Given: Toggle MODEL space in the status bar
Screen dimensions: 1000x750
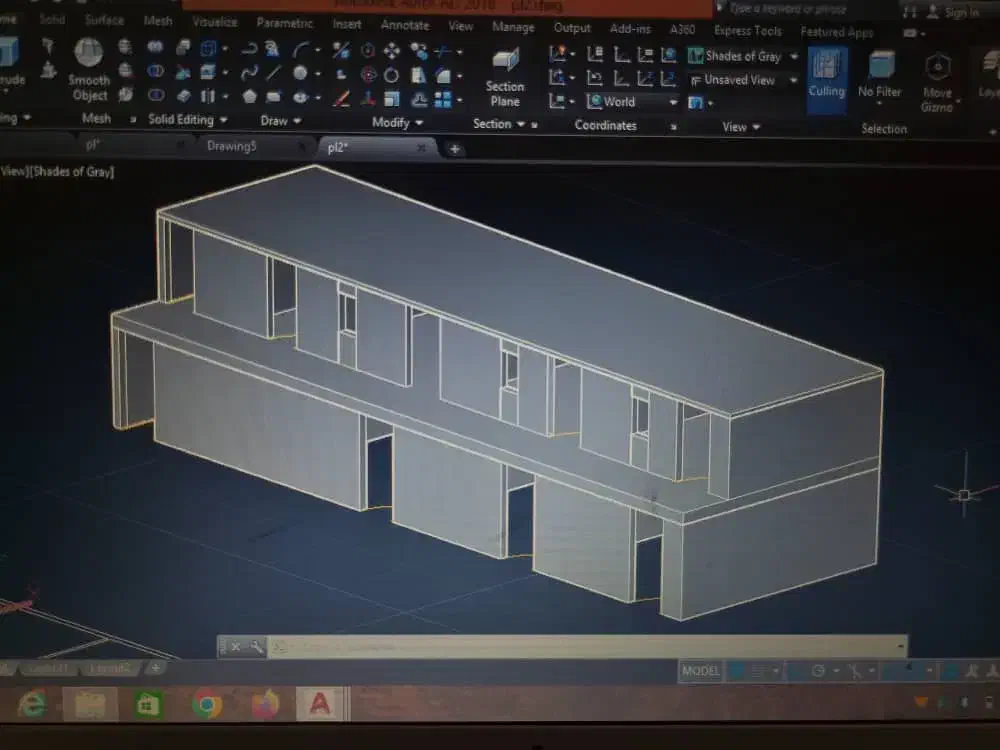Looking at the screenshot, I should (x=700, y=671).
